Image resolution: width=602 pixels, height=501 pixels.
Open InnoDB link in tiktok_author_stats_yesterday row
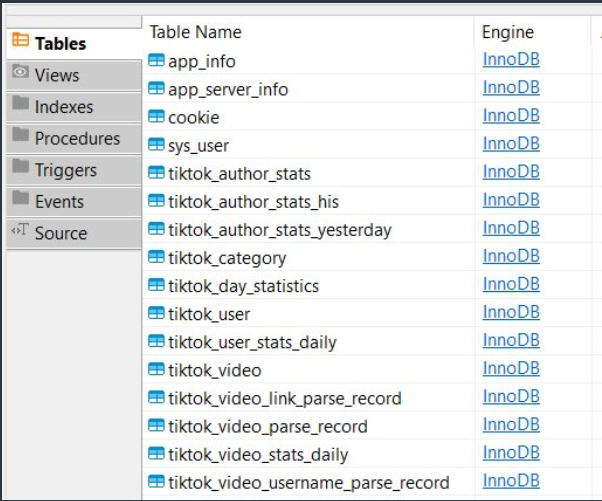click(x=511, y=228)
